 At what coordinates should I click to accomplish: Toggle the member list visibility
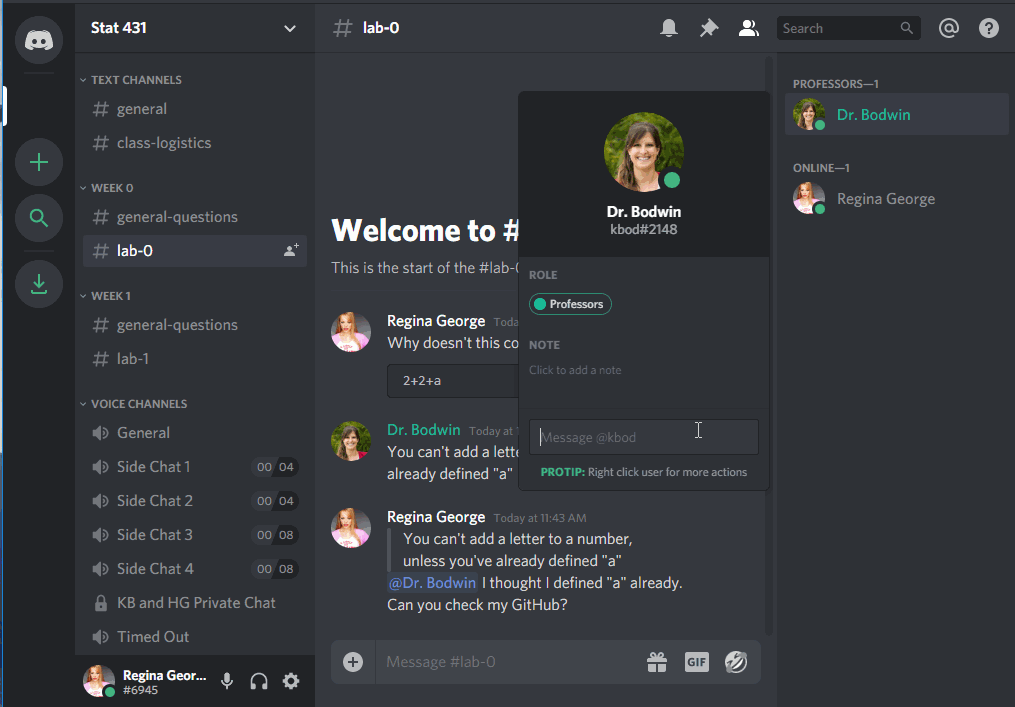[x=748, y=28]
